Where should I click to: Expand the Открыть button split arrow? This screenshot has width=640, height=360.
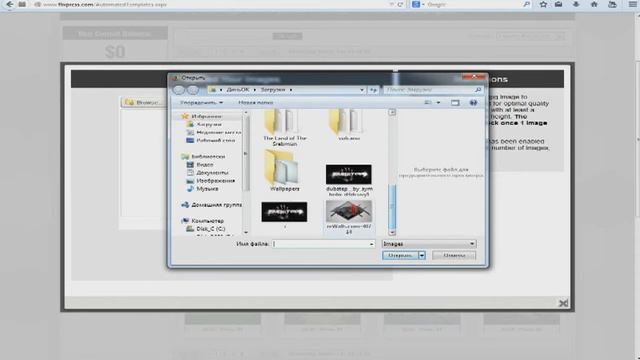422,256
